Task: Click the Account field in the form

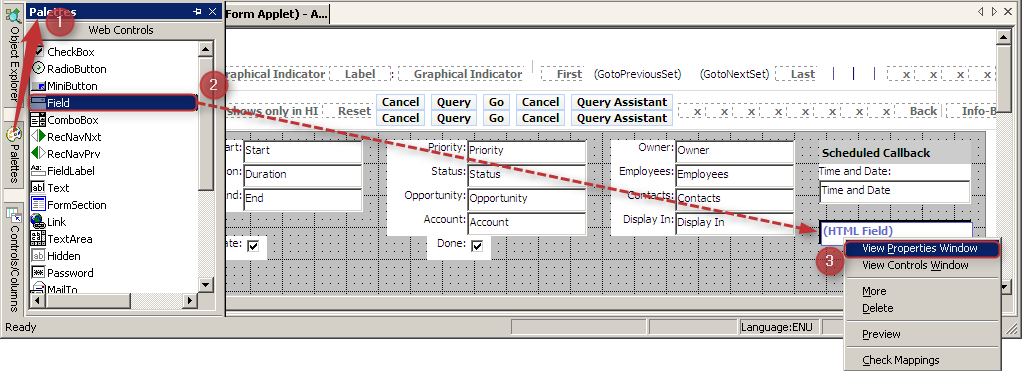Action: [527, 222]
